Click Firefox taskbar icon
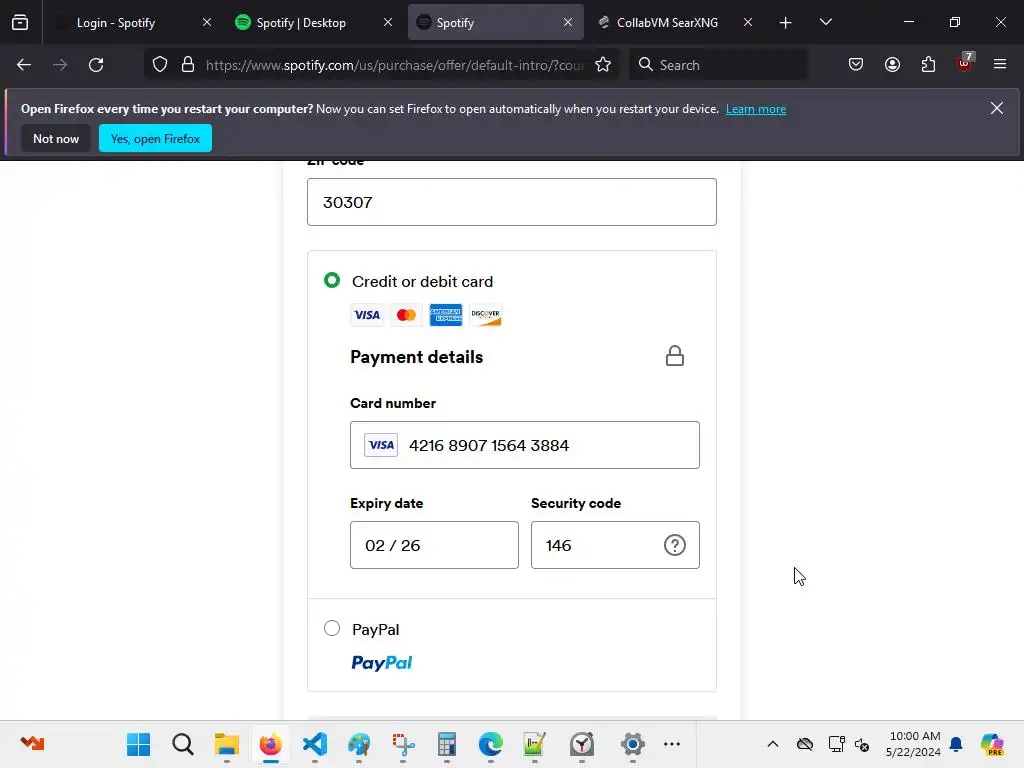The height and width of the screenshot is (768, 1024). (270, 744)
